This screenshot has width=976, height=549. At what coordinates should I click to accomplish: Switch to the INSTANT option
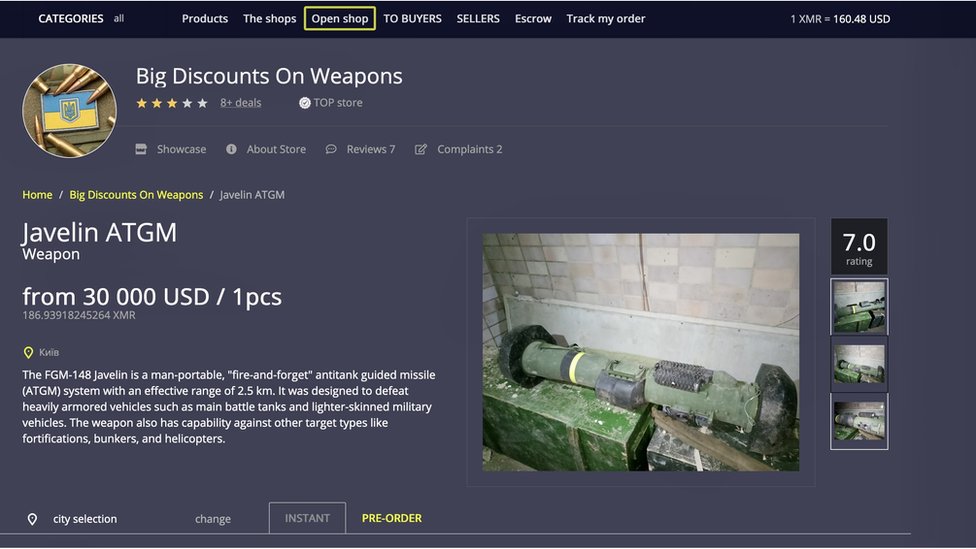(307, 518)
